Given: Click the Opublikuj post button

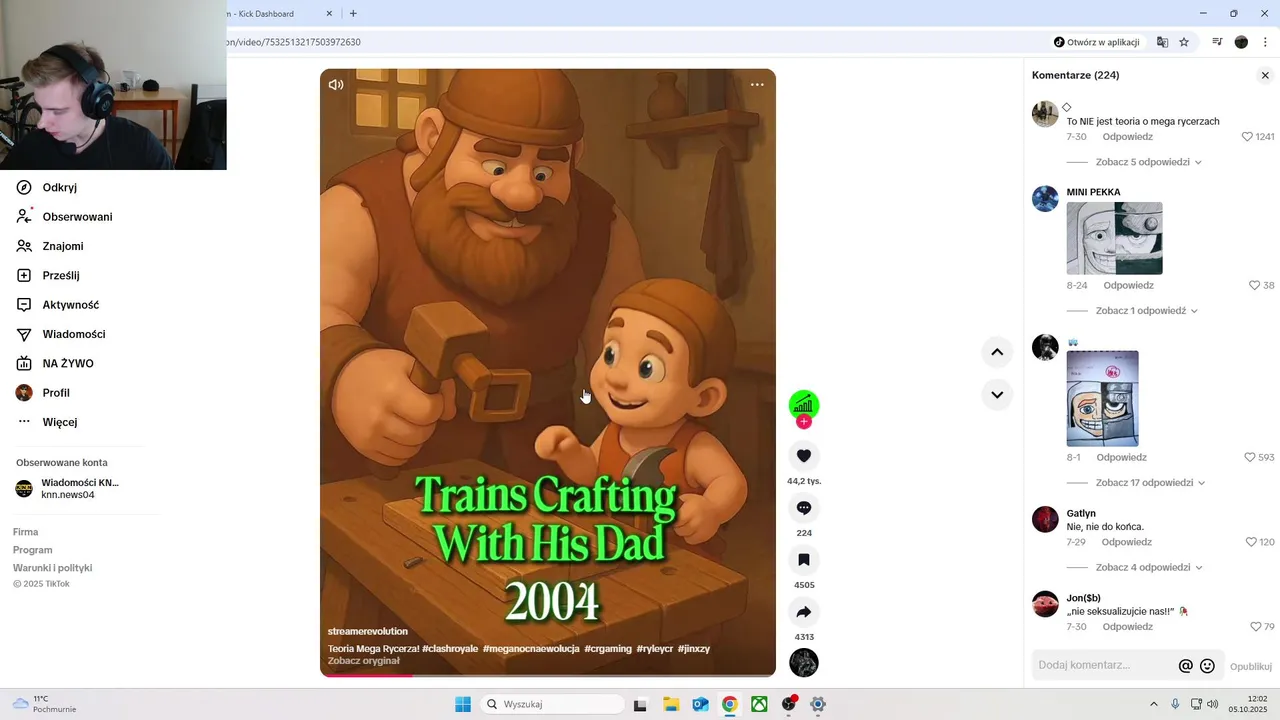Looking at the screenshot, I should click(1250, 666).
